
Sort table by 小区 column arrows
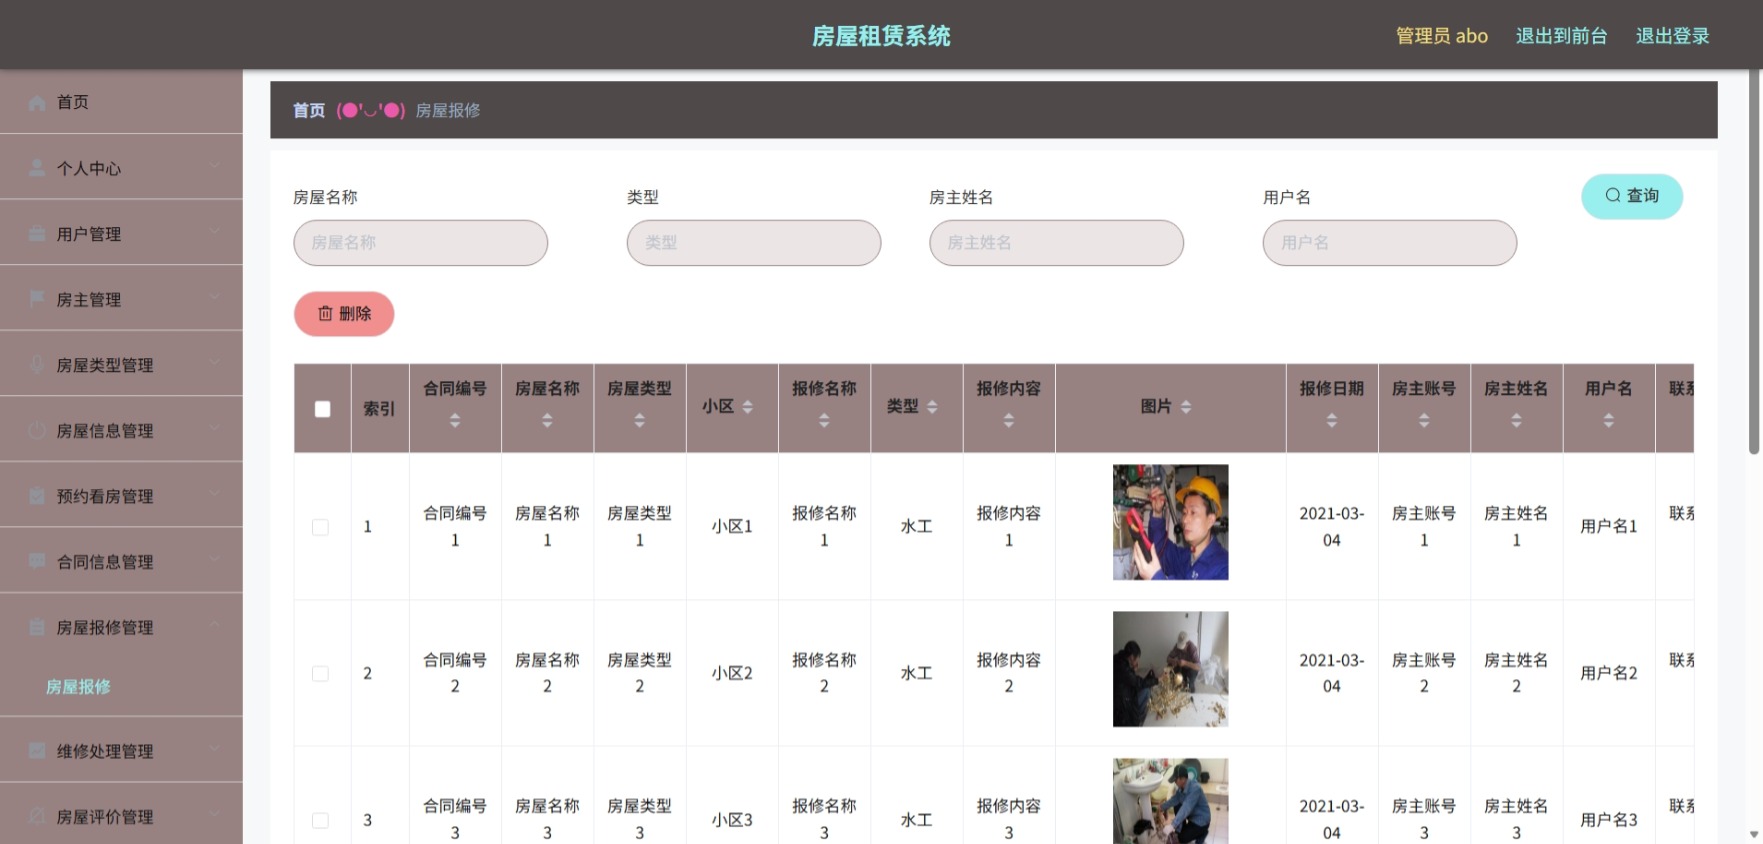(x=748, y=407)
